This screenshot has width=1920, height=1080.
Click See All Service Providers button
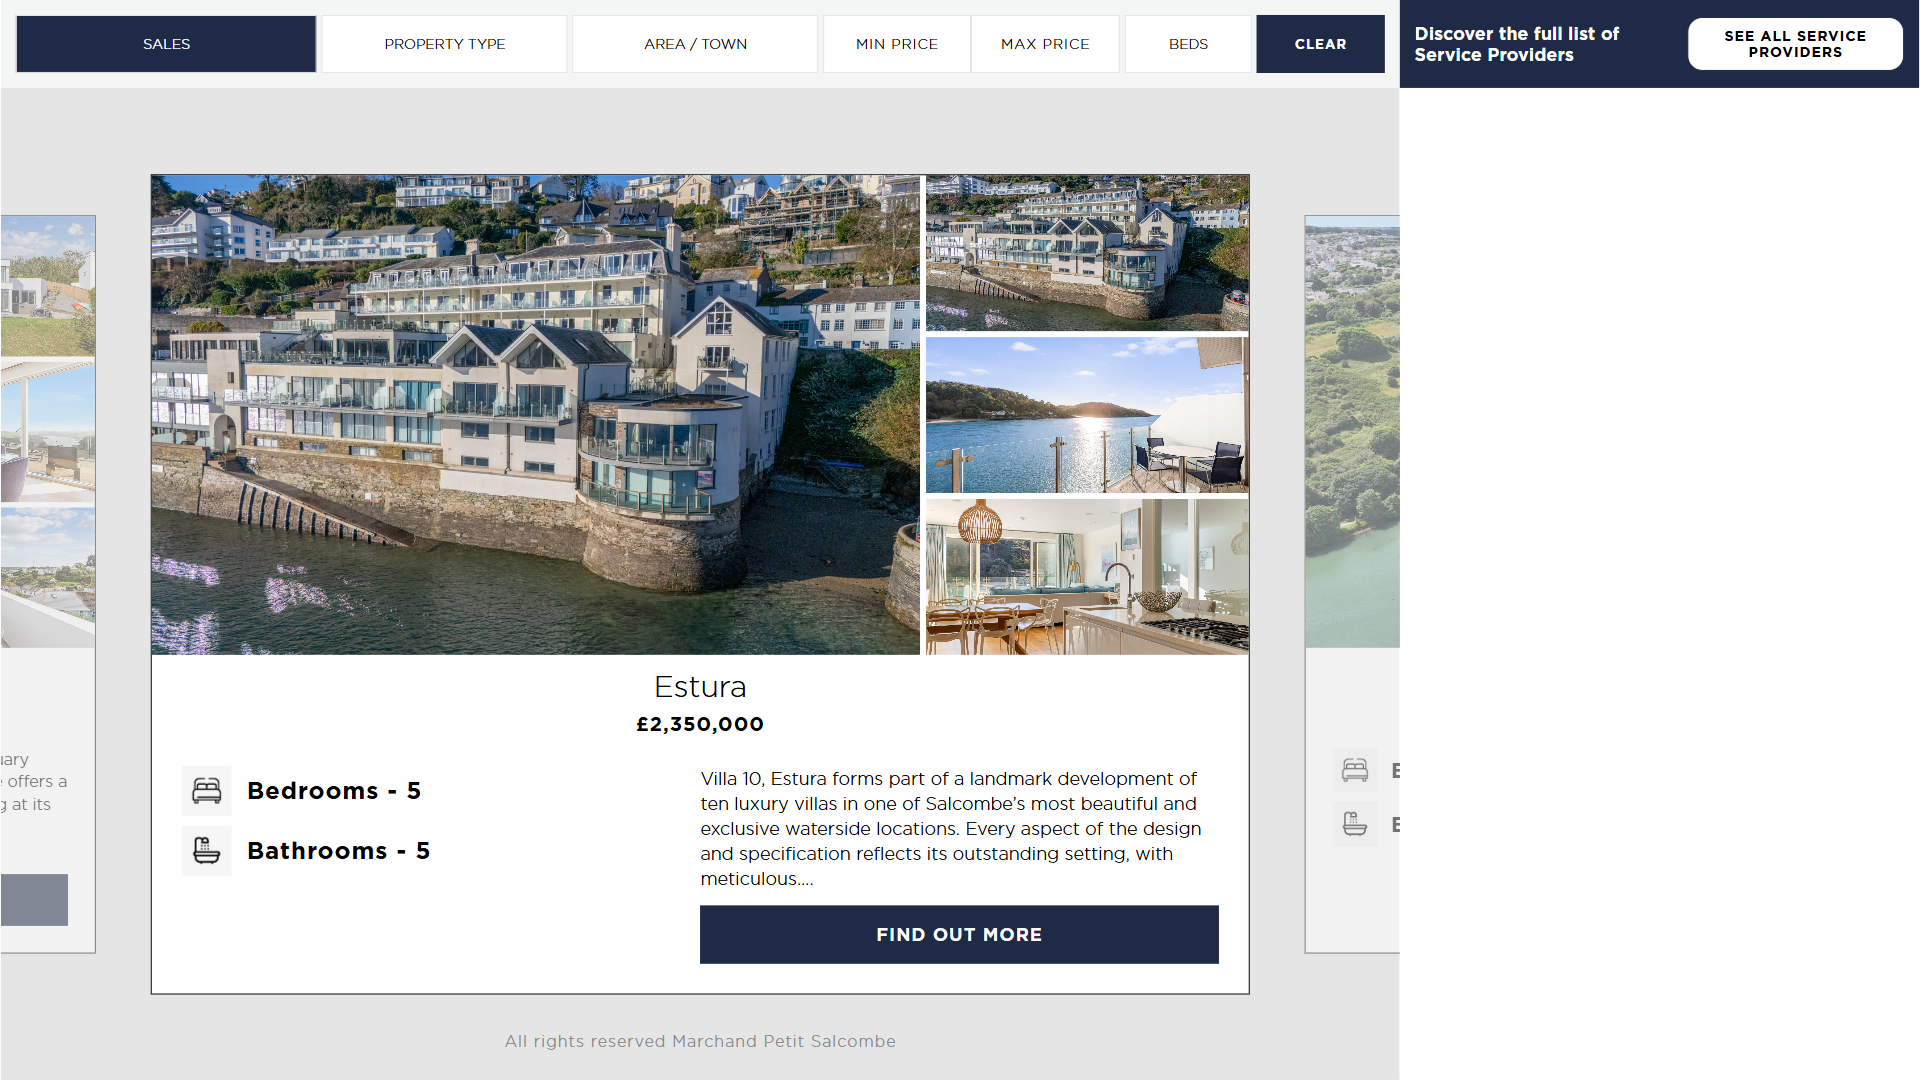coord(1795,44)
